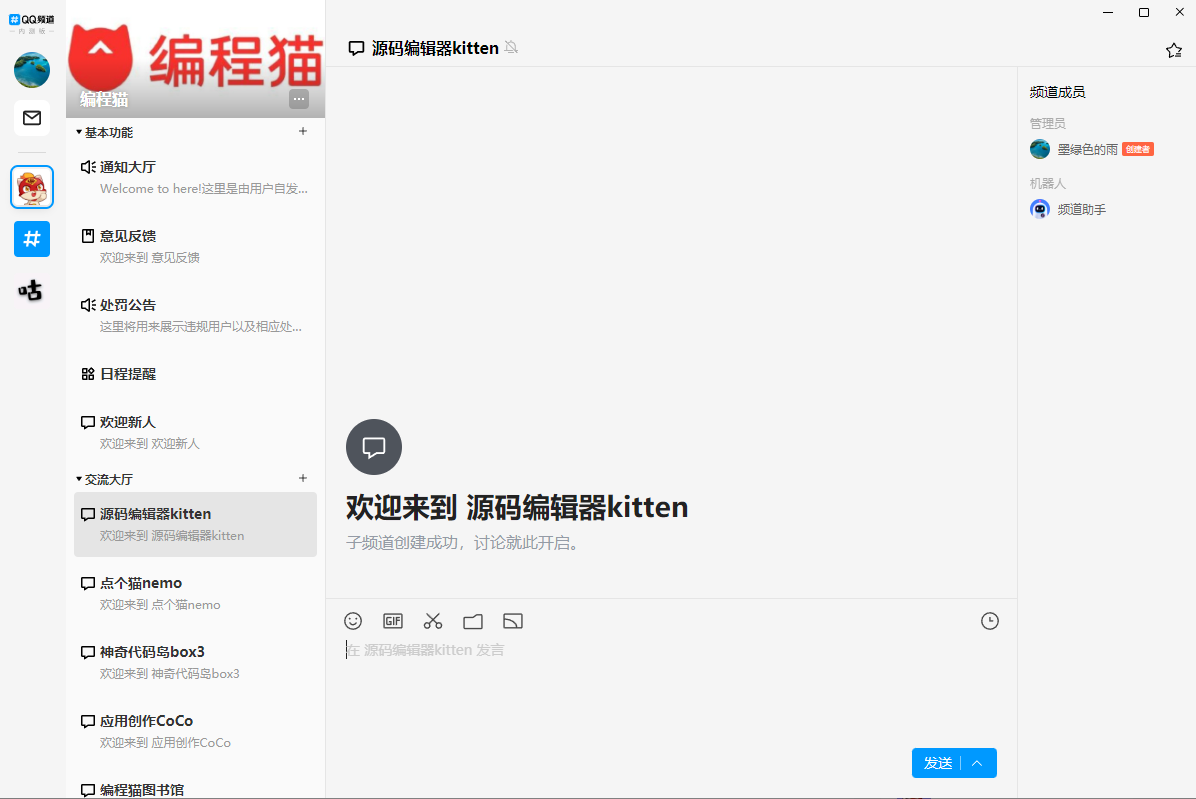Open the 编程猫 banner more options button
Screen dimensions: 1196x799
coord(299,99)
